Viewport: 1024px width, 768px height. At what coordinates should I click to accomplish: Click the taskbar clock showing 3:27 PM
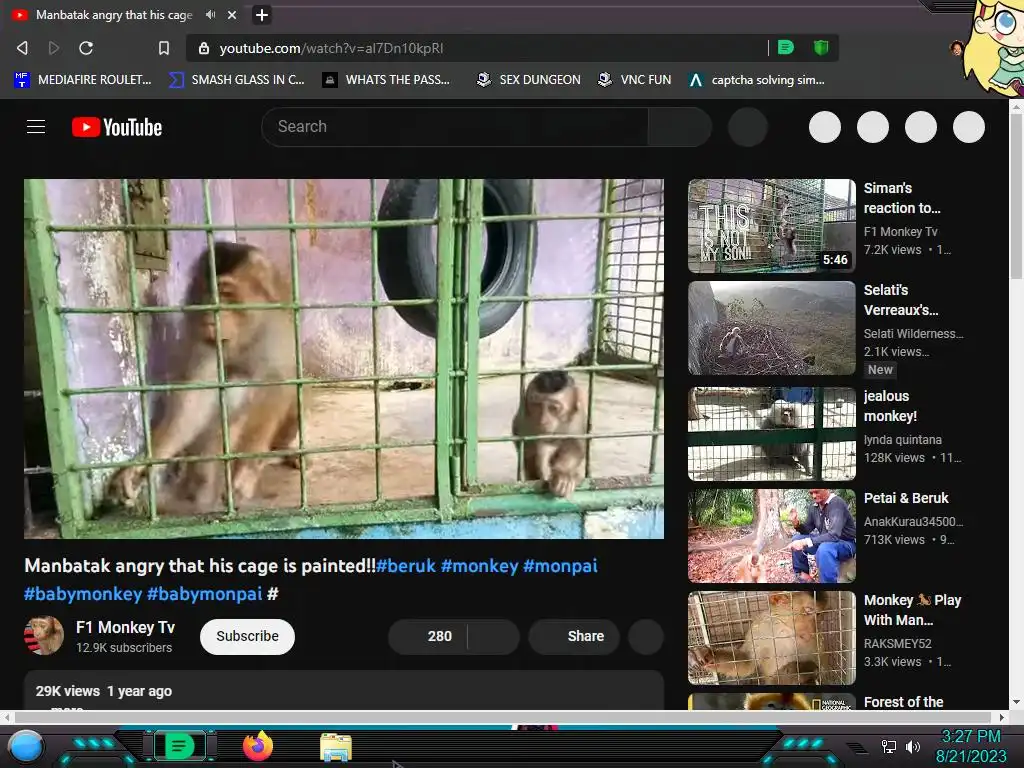(970, 736)
